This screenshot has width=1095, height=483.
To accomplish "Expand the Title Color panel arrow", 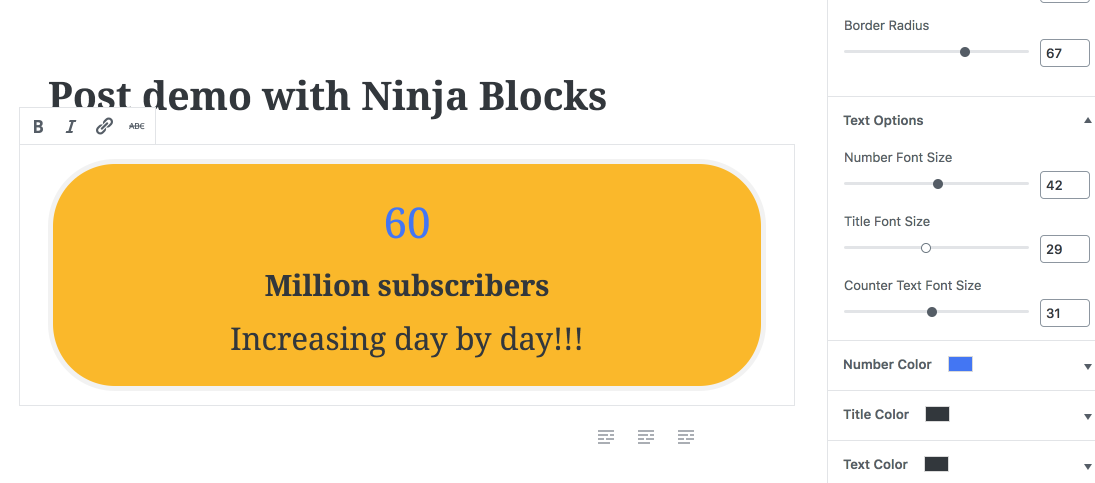I will 1087,416.
